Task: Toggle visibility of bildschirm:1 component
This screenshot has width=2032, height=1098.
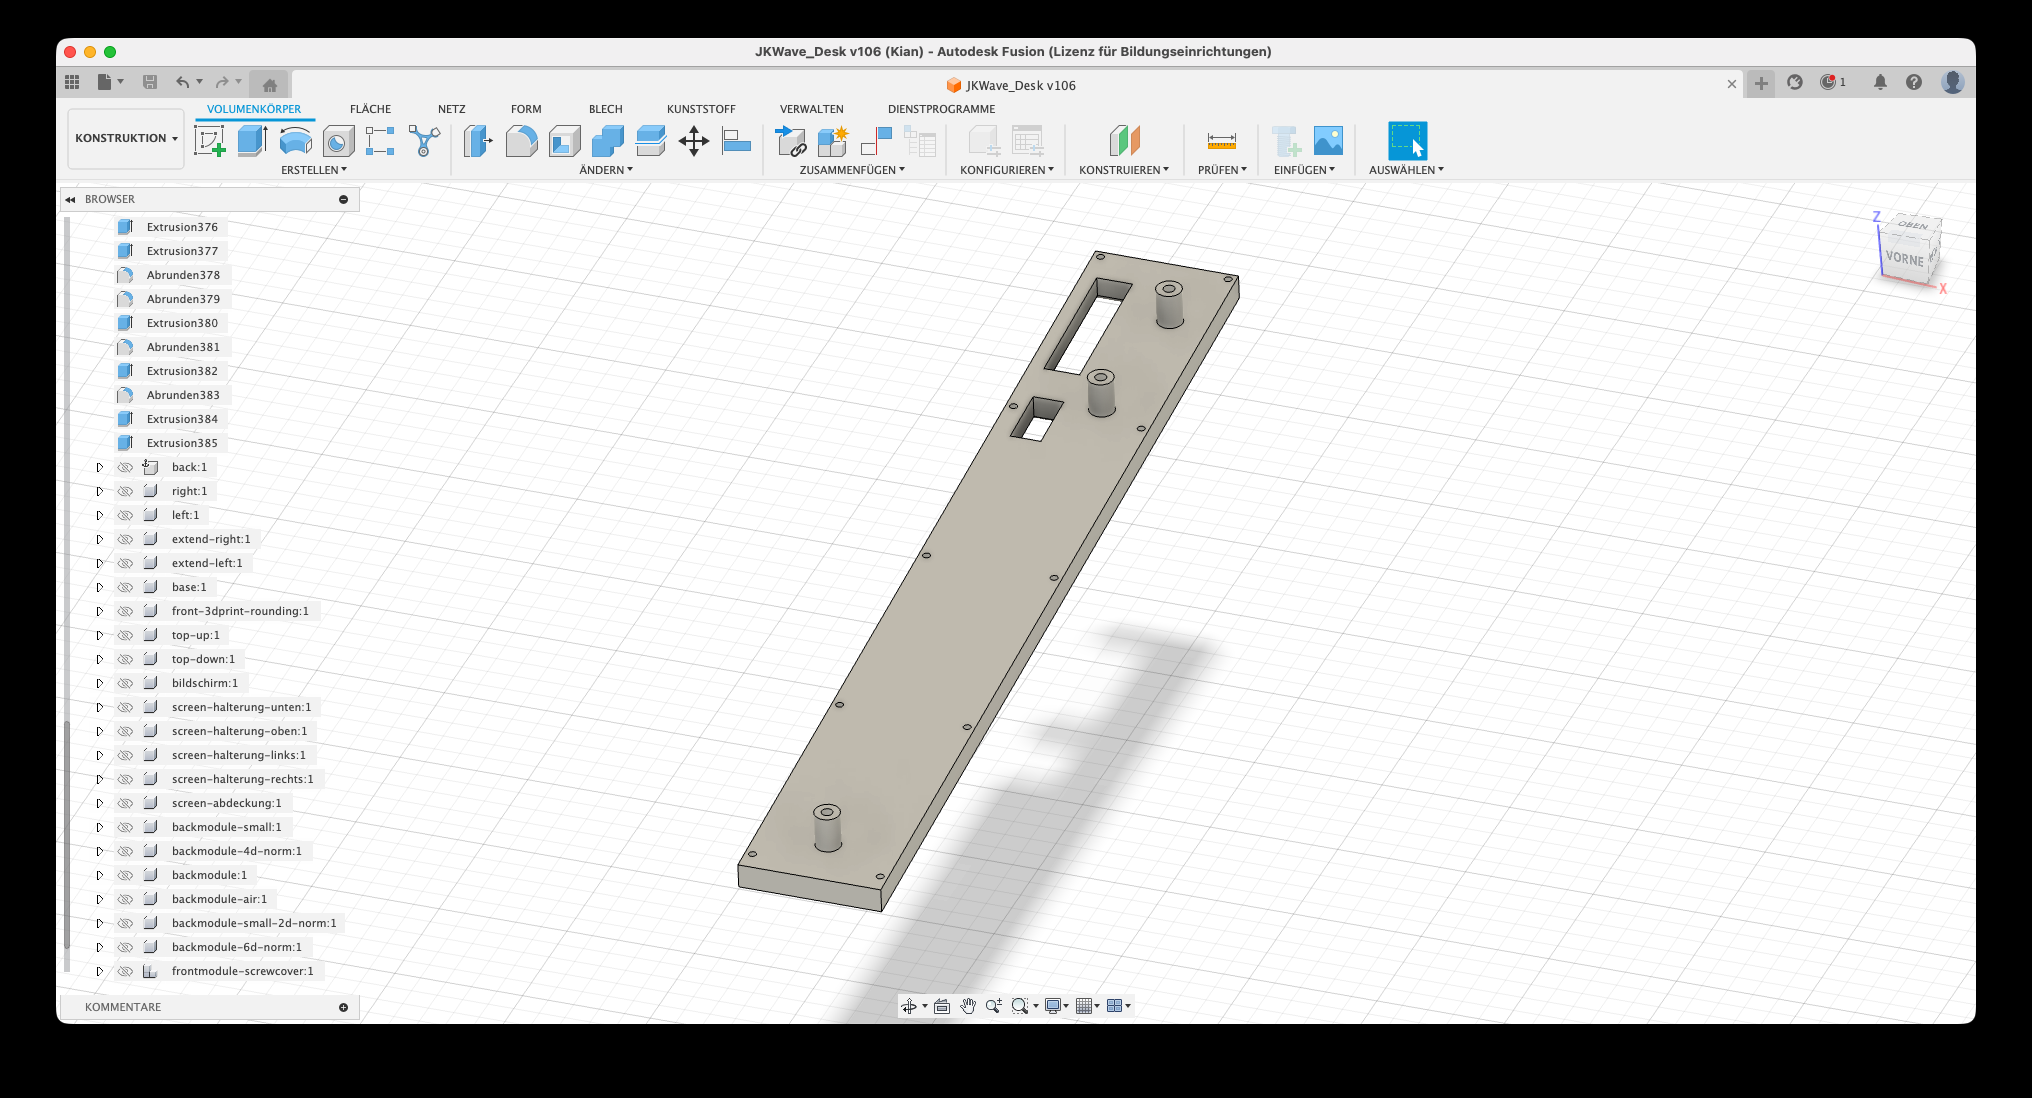Action: [x=125, y=683]
